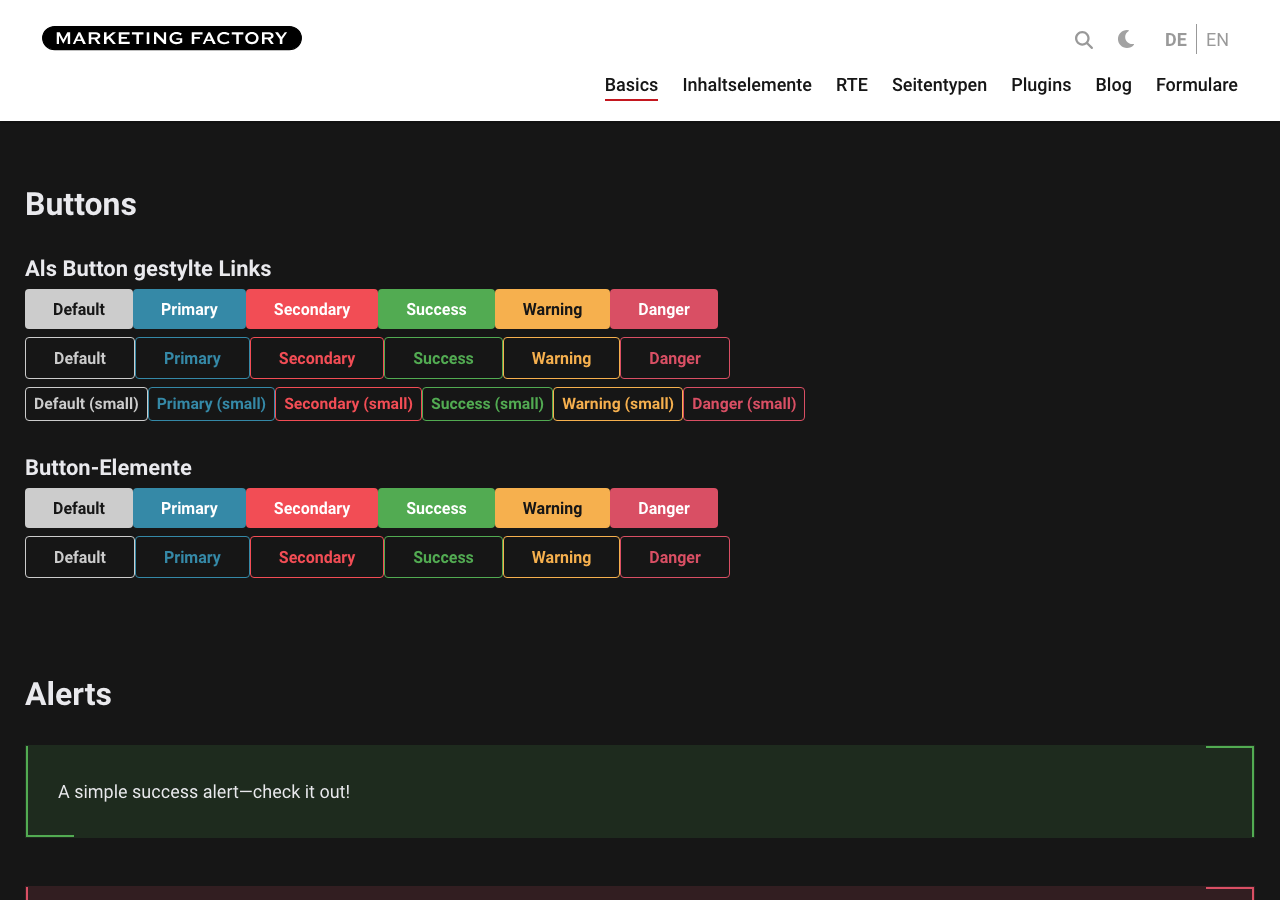Open the Basics menu
The image size is (1280, 900).
[x=631, y=85]
